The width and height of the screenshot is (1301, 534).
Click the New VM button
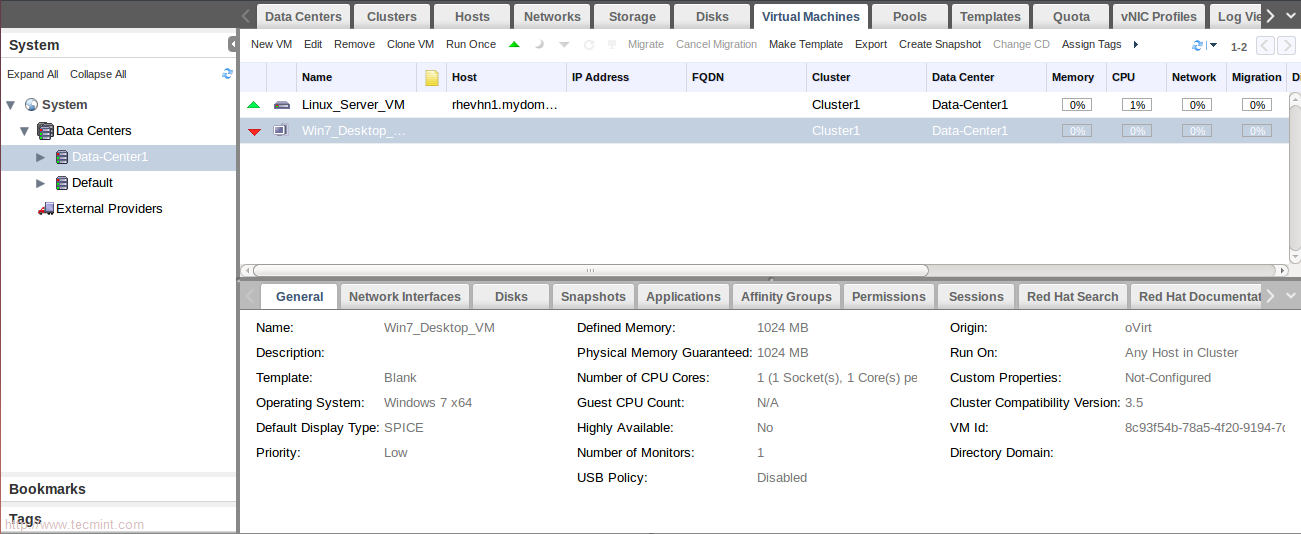pos(271,45)
